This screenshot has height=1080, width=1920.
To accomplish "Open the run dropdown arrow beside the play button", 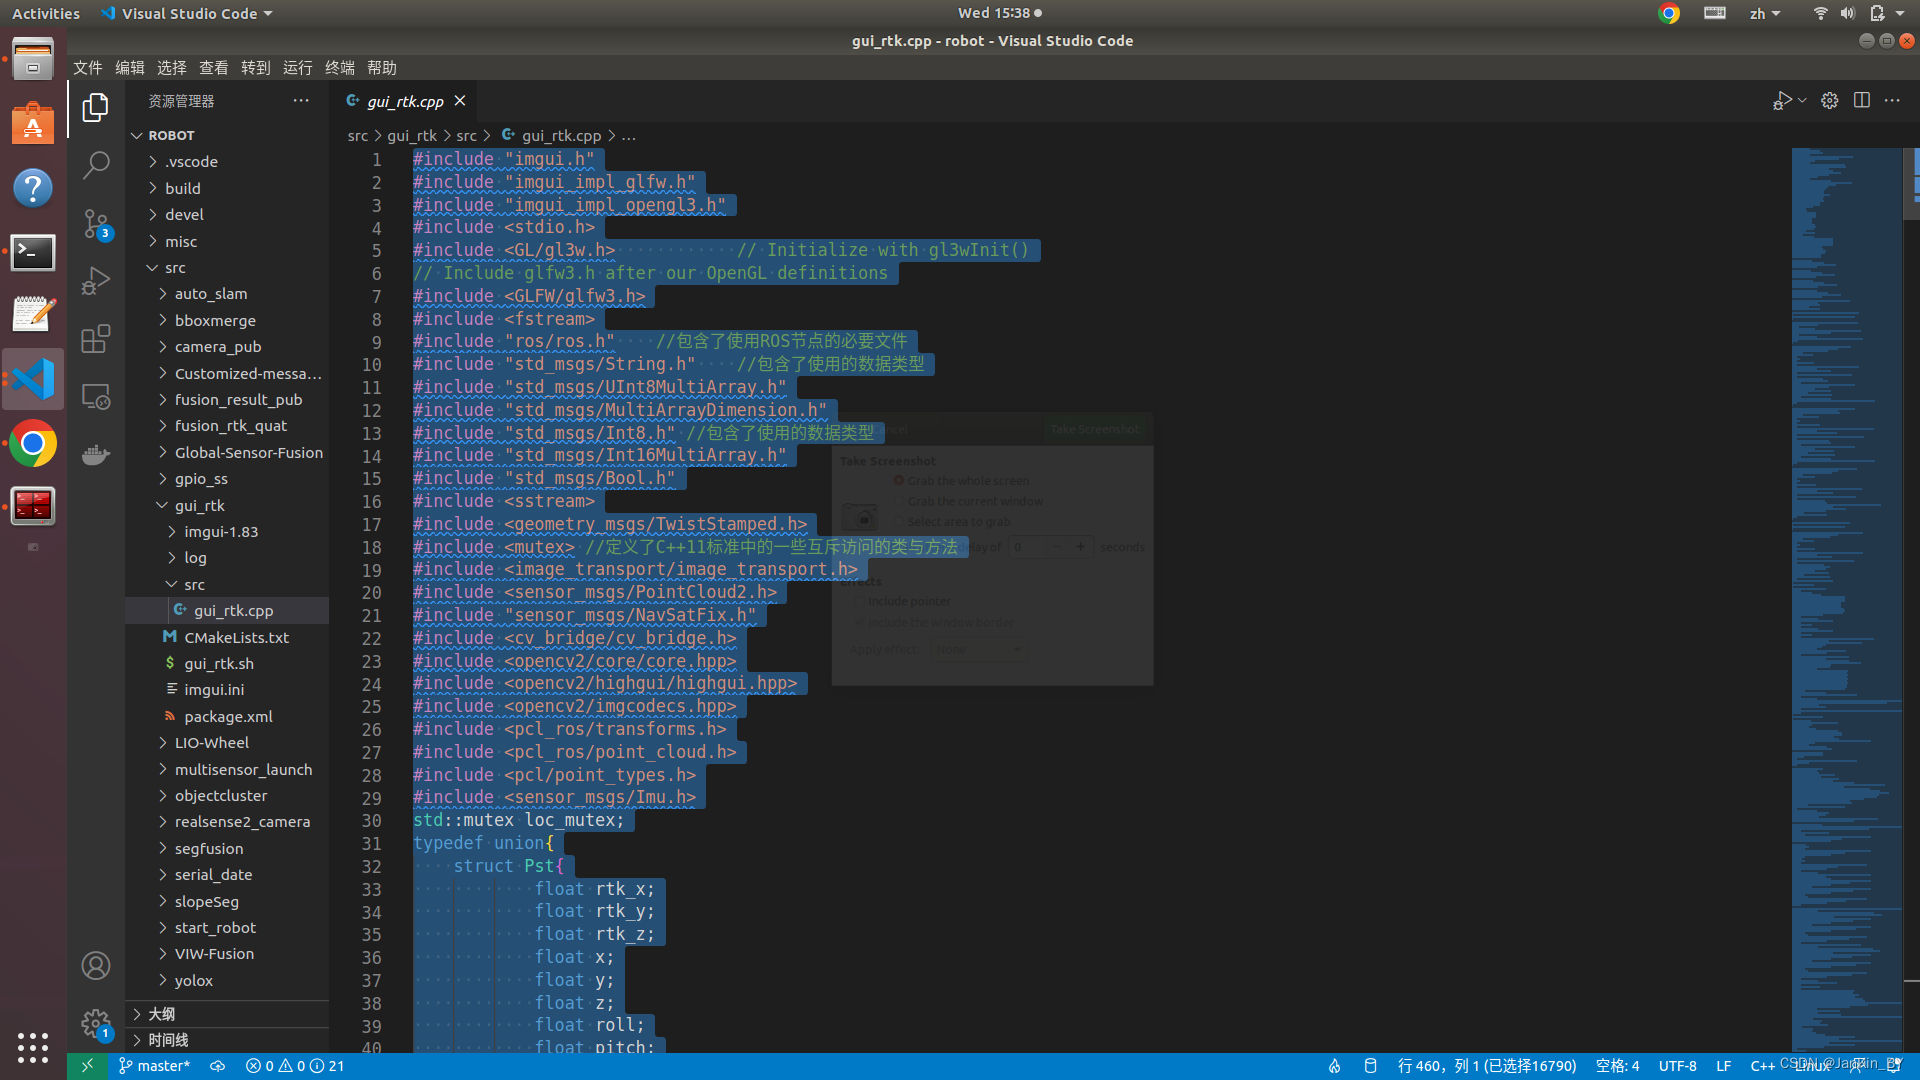I will point(1802,100).
